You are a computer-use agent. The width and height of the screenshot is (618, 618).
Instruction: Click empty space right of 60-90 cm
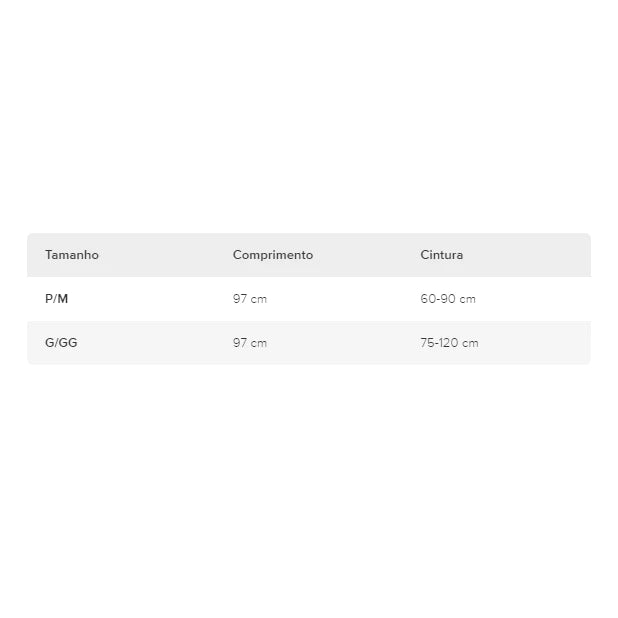[535, 299]
